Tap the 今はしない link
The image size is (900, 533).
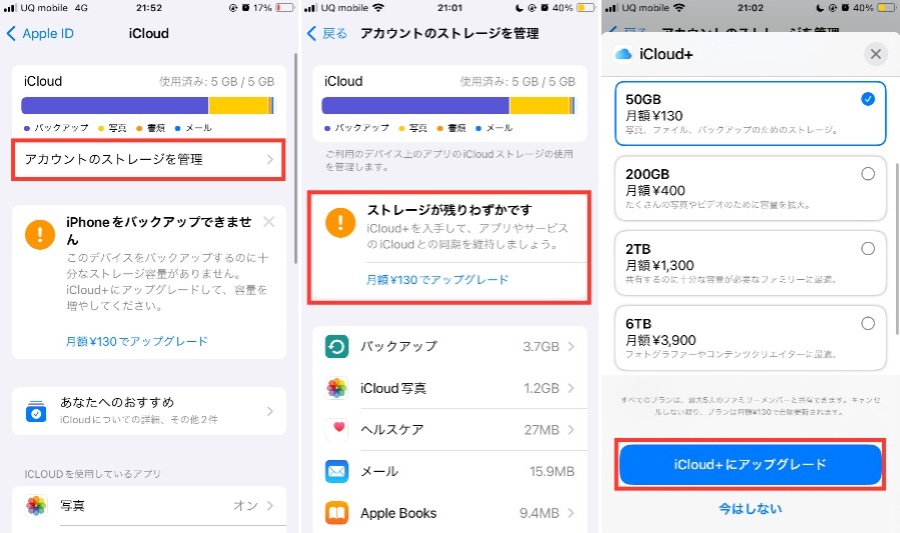pos(750,509)
